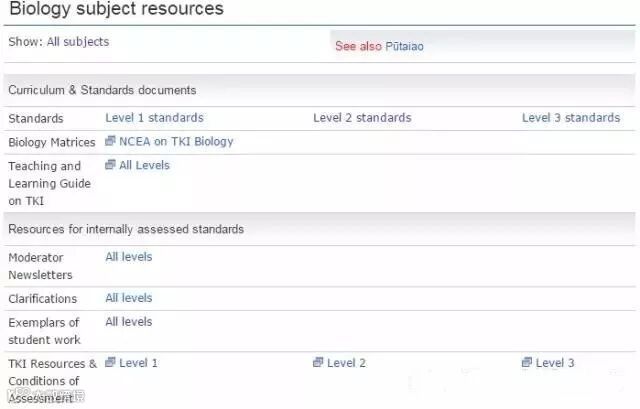
Task: Open Teaching and Learning Guide All Levels text
Action: [144, 166]
